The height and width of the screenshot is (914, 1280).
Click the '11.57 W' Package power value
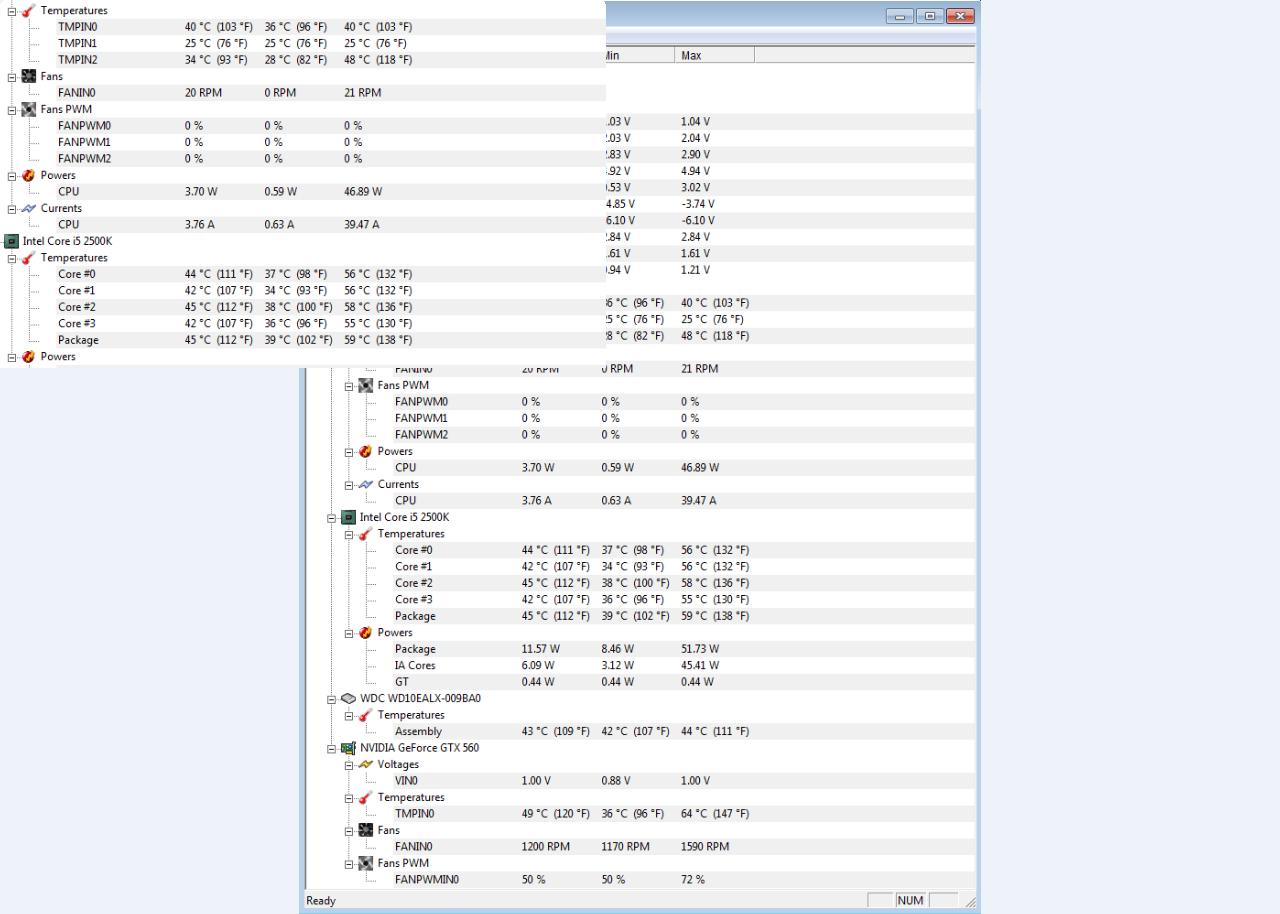coord(541,649)
